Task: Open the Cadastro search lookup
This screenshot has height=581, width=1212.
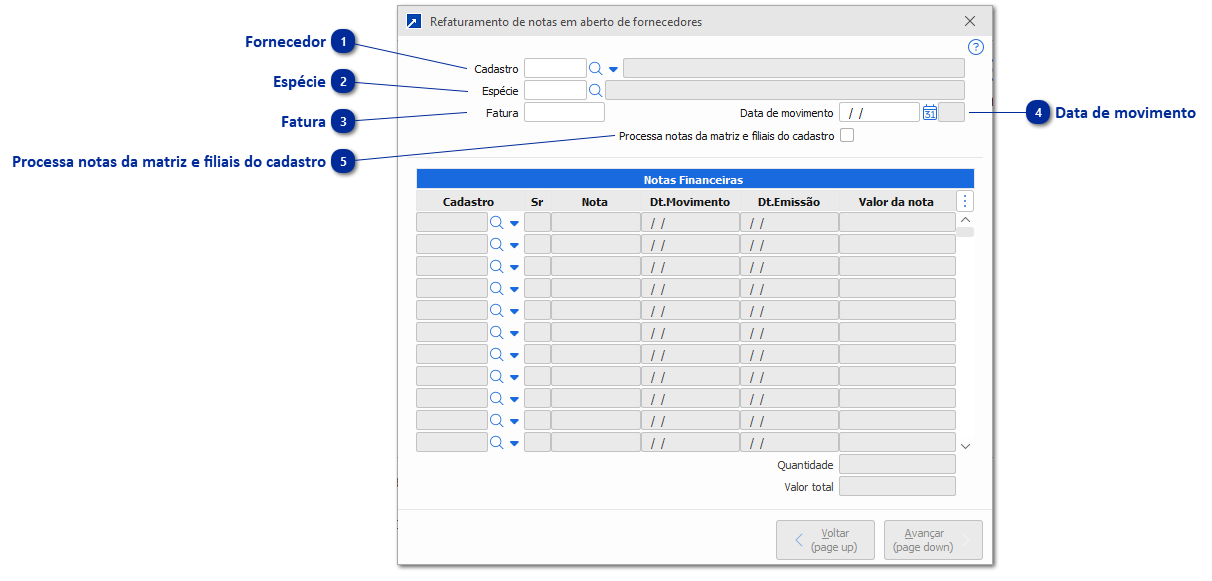Action: click(x=595, y=67)
